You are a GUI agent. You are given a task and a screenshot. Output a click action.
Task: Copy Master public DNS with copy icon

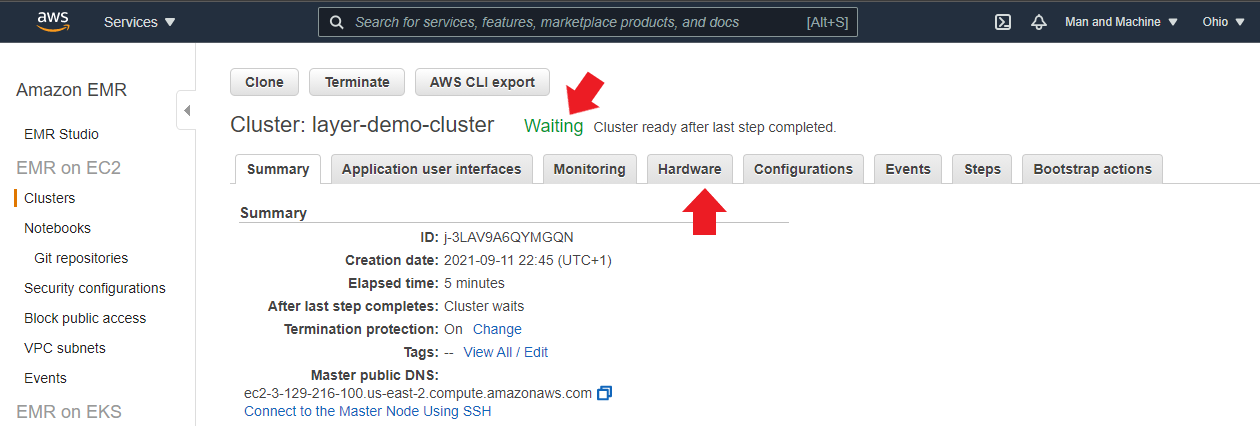coord(604,393)
